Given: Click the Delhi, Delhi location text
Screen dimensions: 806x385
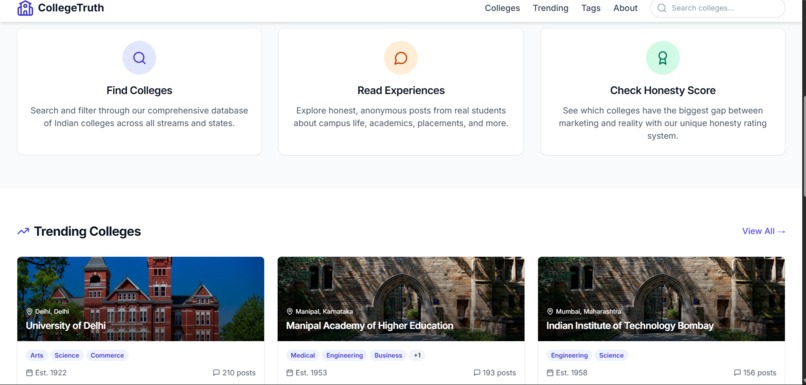Looking at the screenshot, I should point(52,311).
